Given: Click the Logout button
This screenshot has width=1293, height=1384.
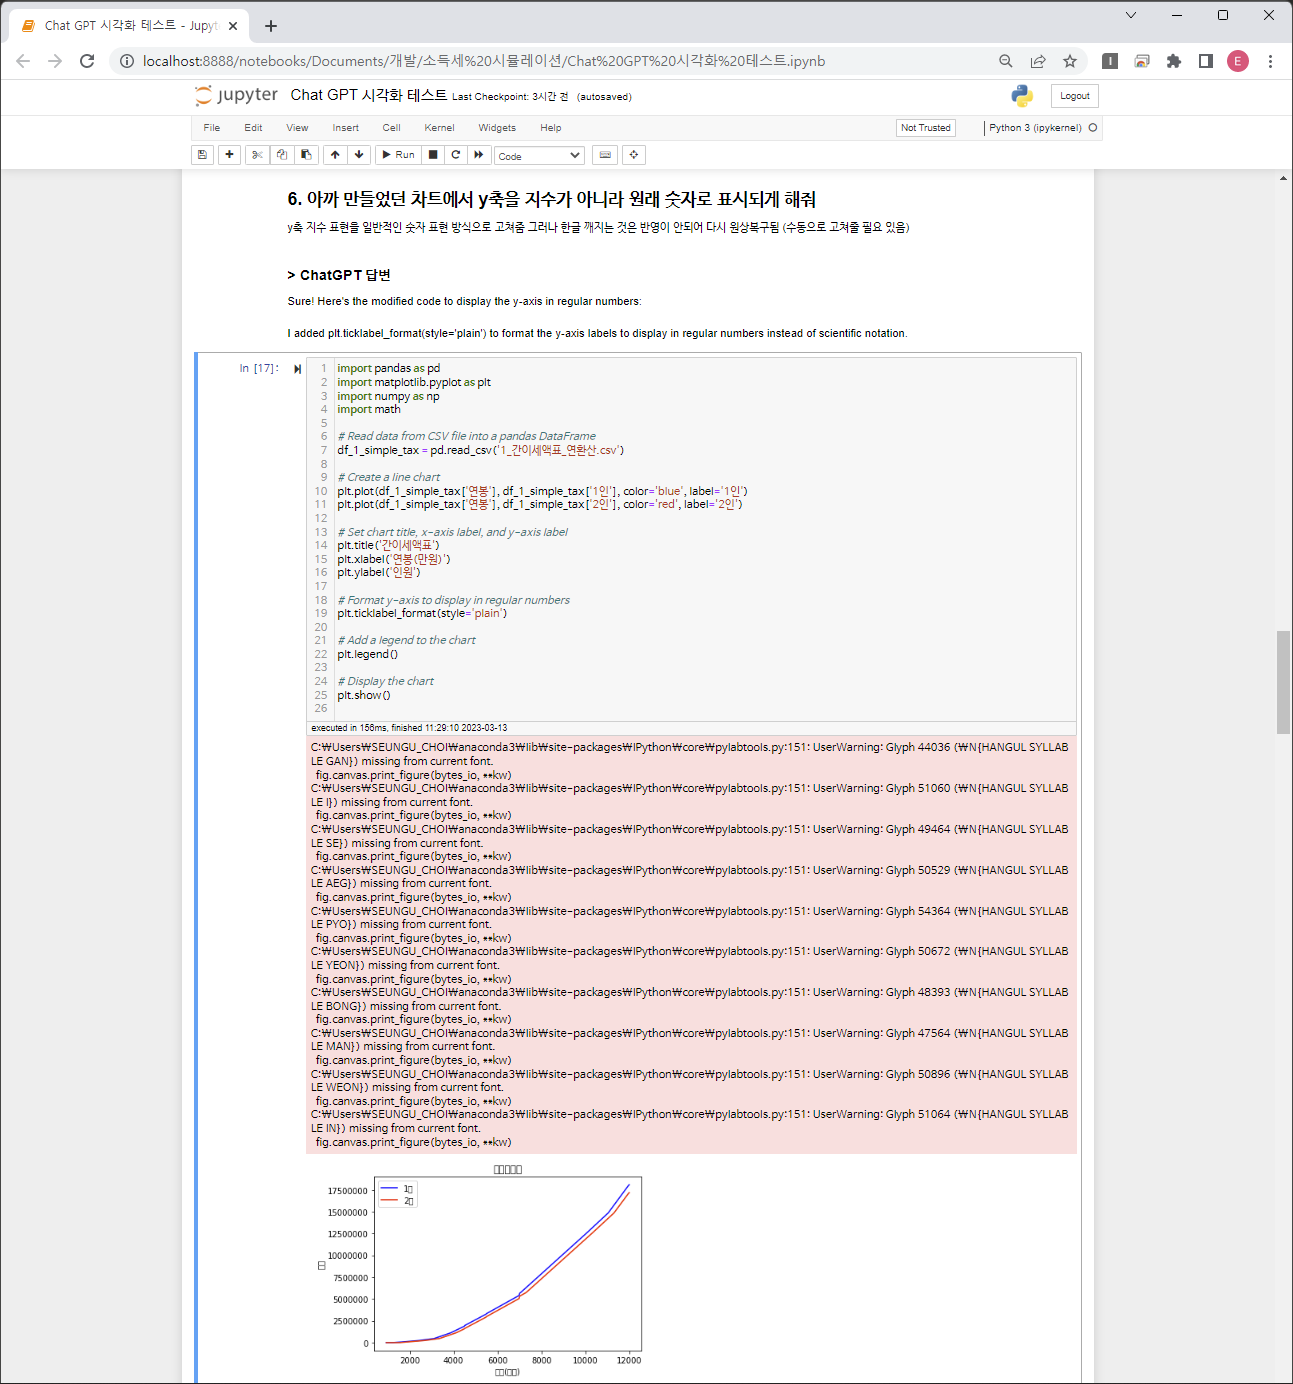Looking at the screenshot, I should click(x=1075, y=96).
